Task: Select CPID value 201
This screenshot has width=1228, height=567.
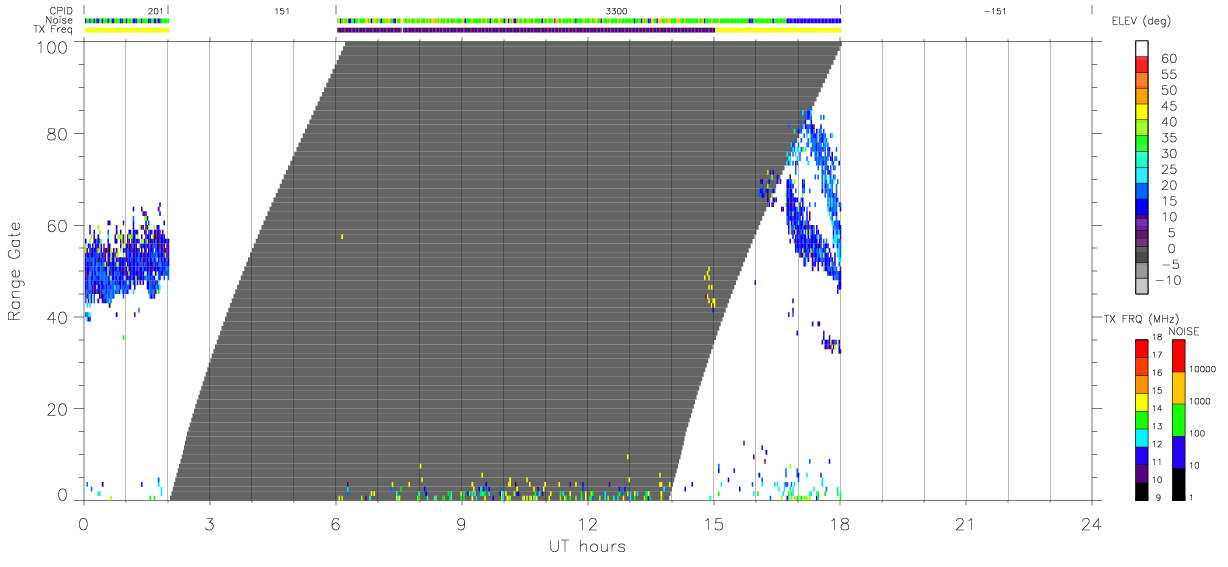Action: point(155,10)
